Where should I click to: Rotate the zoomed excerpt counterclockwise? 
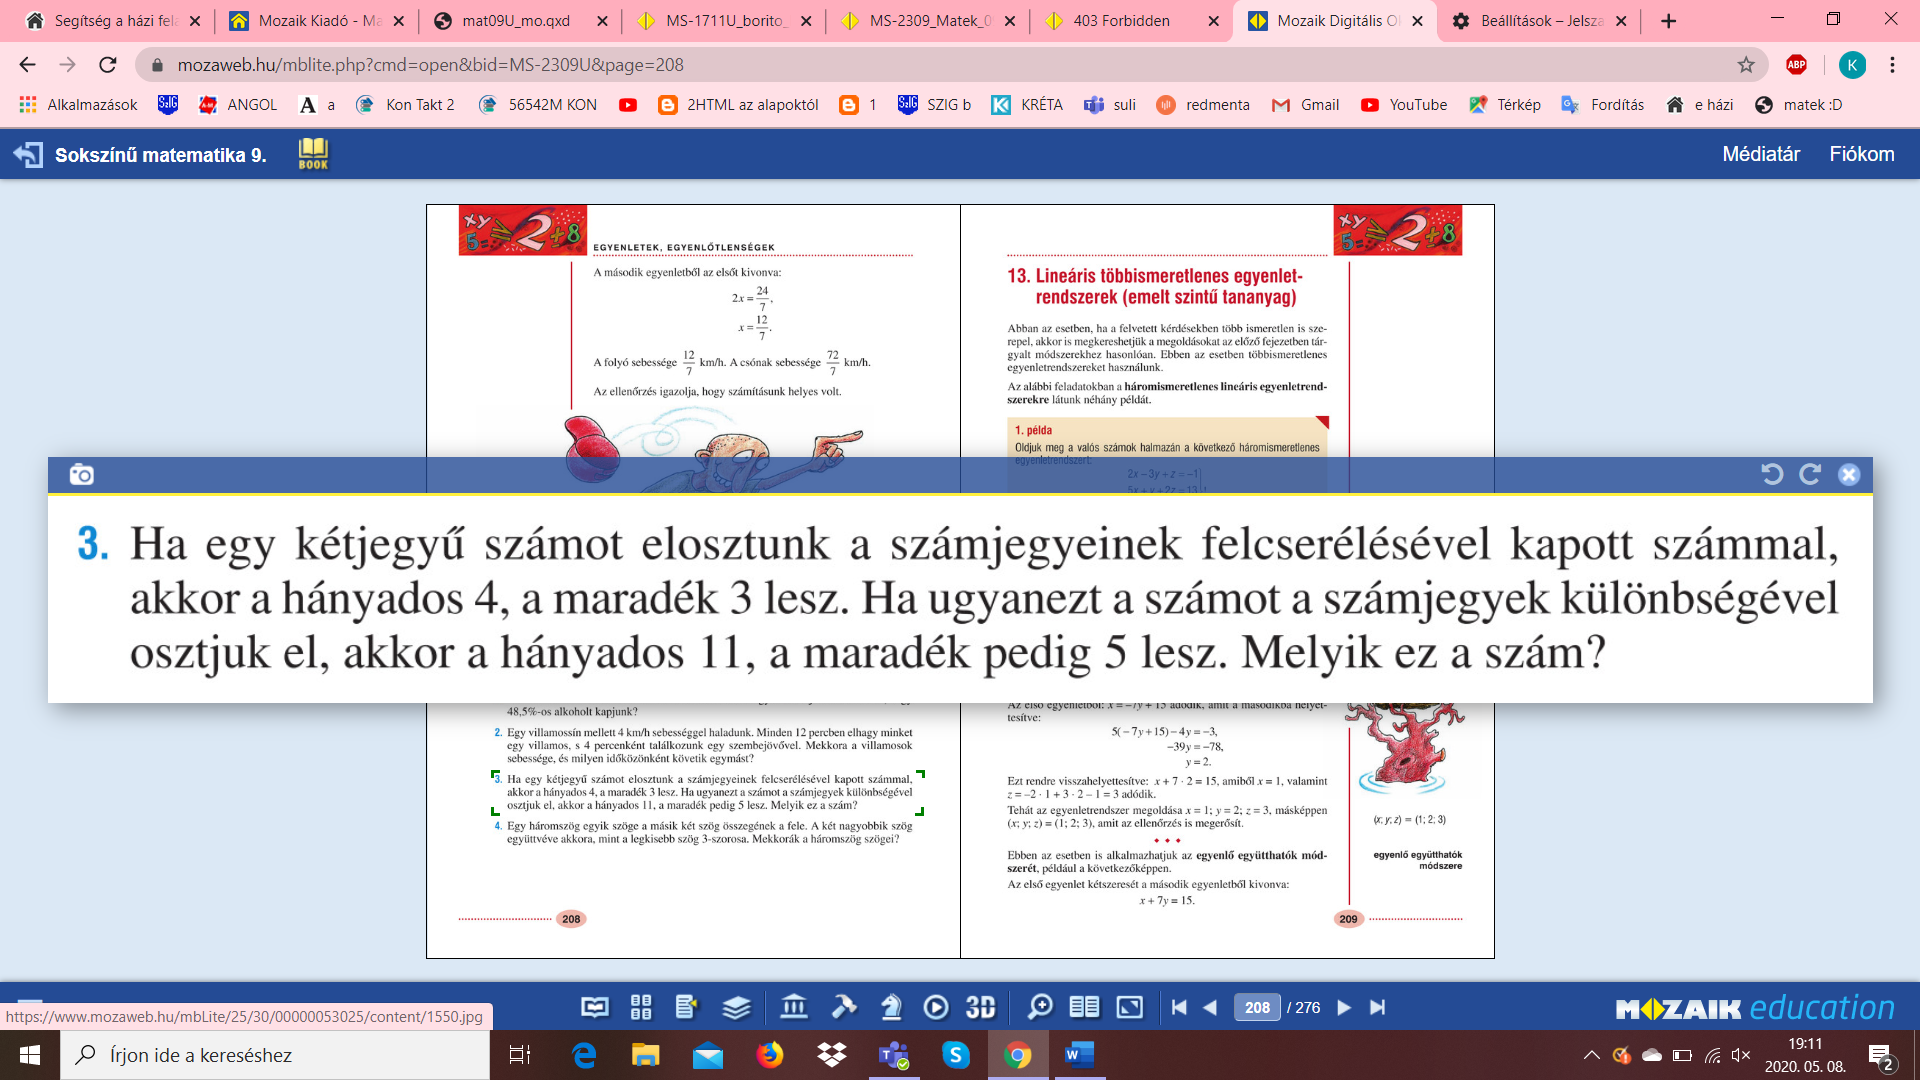1772,475
